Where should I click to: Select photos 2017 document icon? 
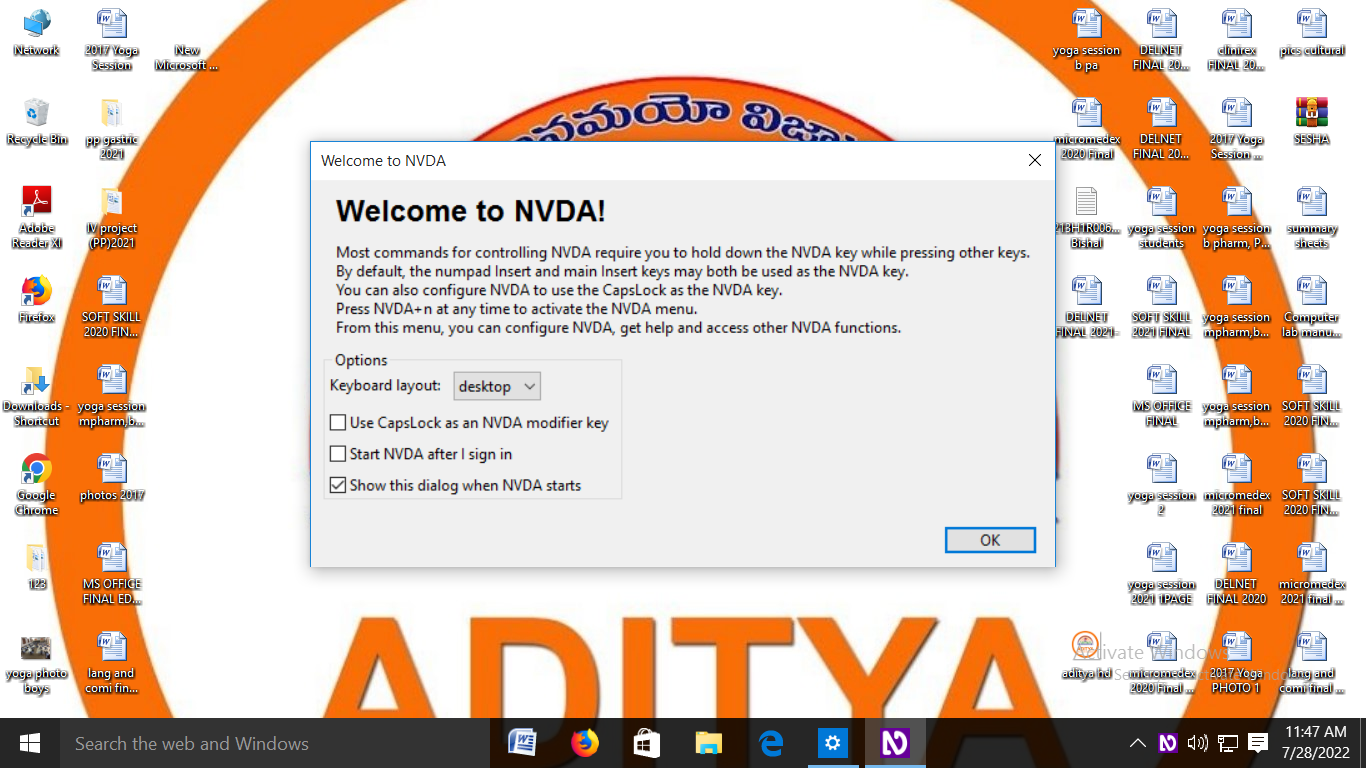pyautogui.click(x=112, y=476)
